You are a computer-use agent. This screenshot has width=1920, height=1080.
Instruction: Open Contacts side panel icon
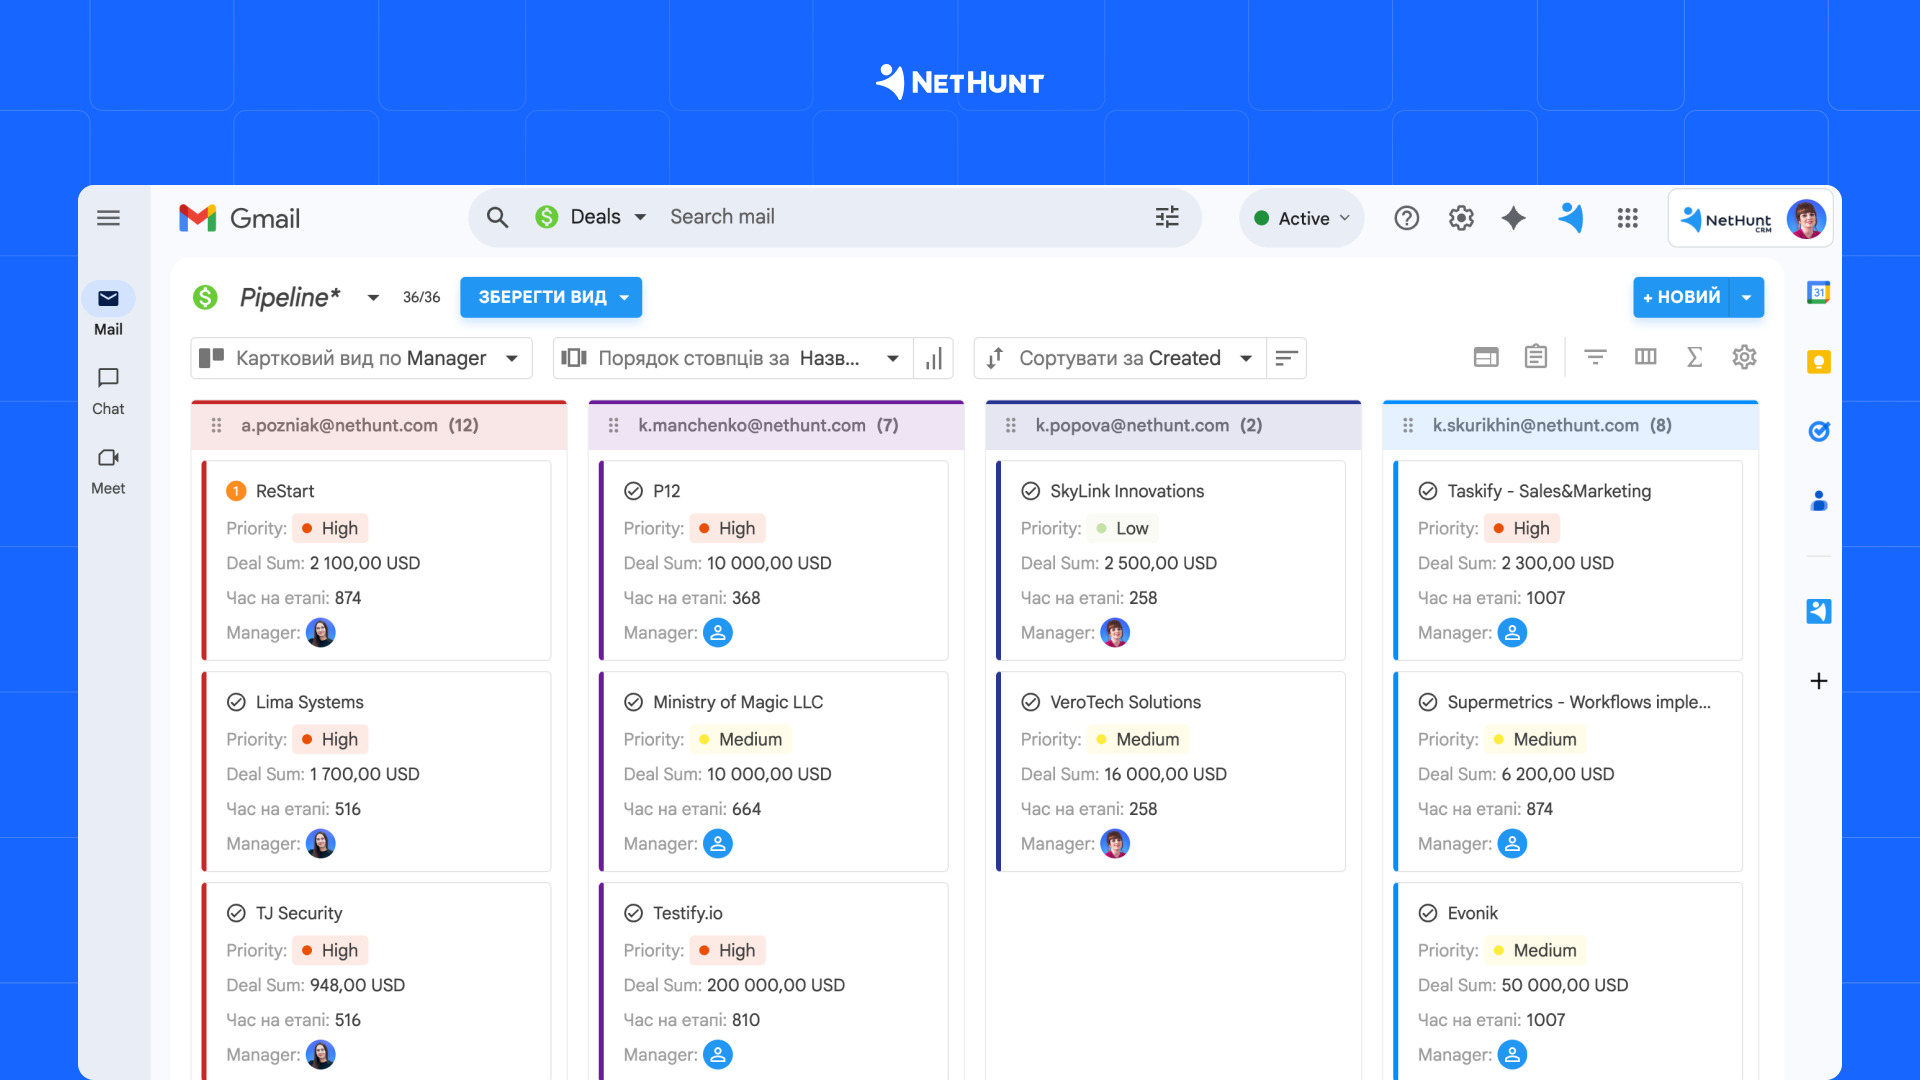pos(1818,500)
